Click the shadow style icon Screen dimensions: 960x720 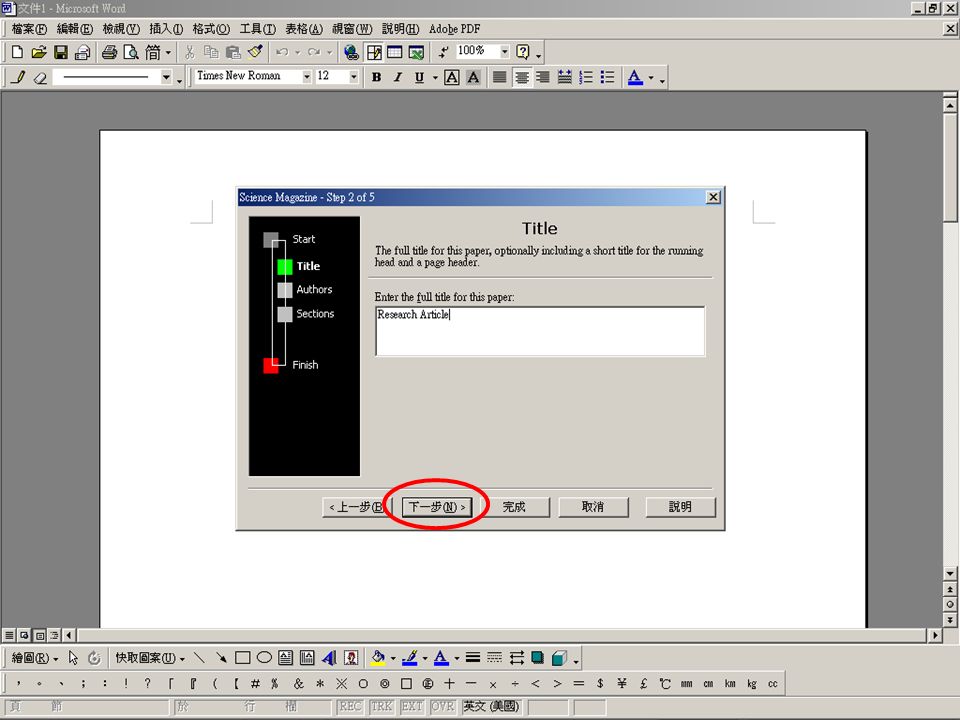coord(538,658)
